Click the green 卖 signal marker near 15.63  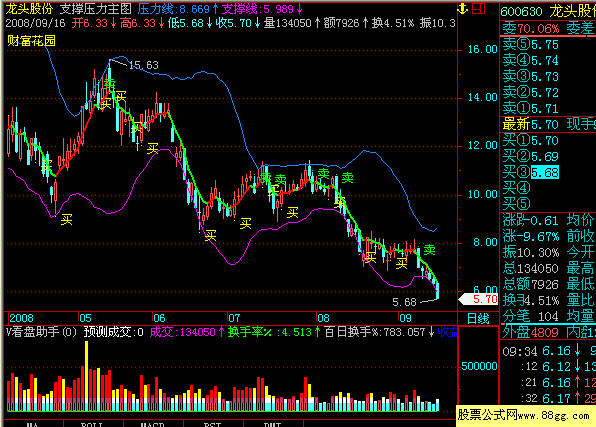(x=109, y=83)
